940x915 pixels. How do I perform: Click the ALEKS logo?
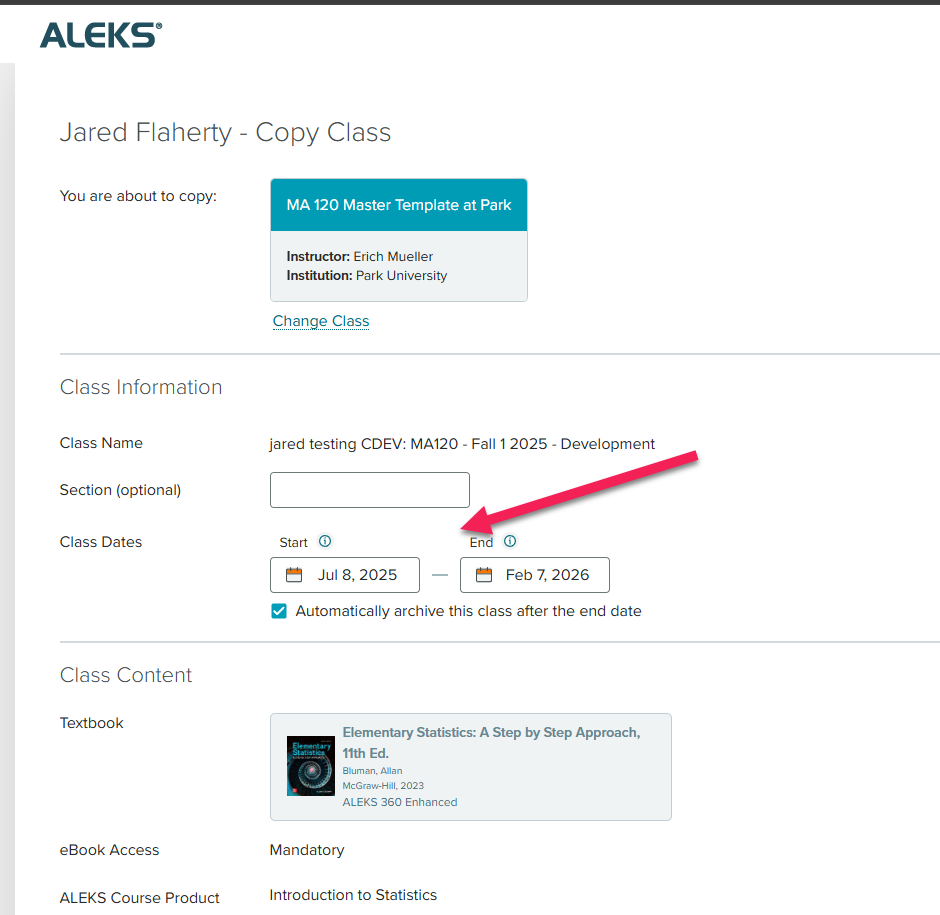pyautogui.click(x=101, y=35)
